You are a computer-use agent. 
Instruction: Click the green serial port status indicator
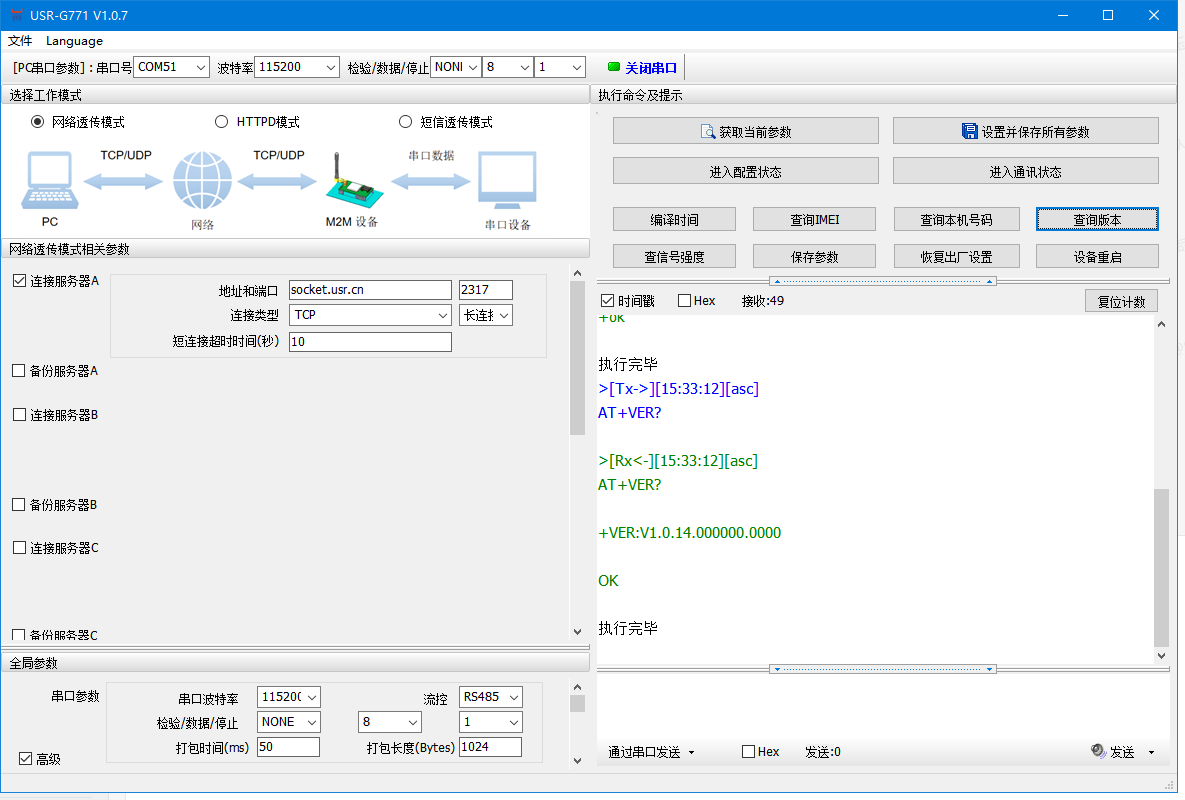point(614,68)
